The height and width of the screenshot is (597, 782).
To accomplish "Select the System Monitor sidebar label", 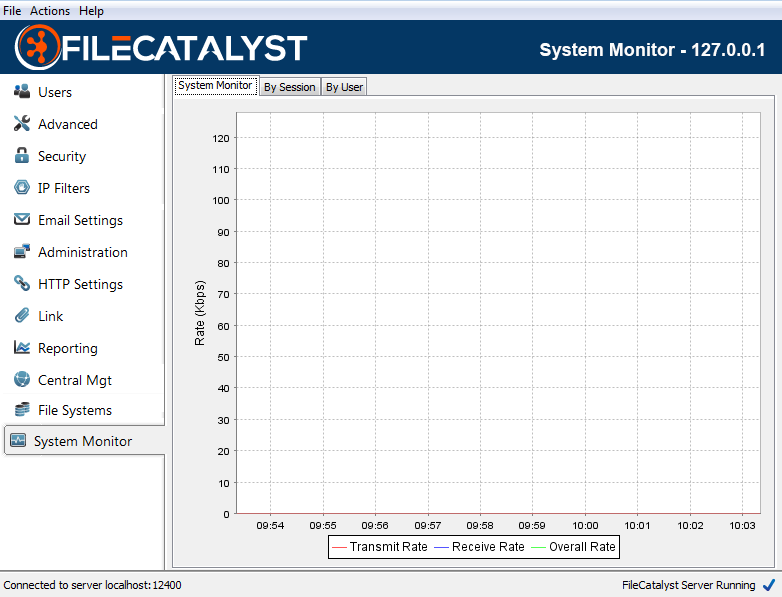I will tap(83, 441).
